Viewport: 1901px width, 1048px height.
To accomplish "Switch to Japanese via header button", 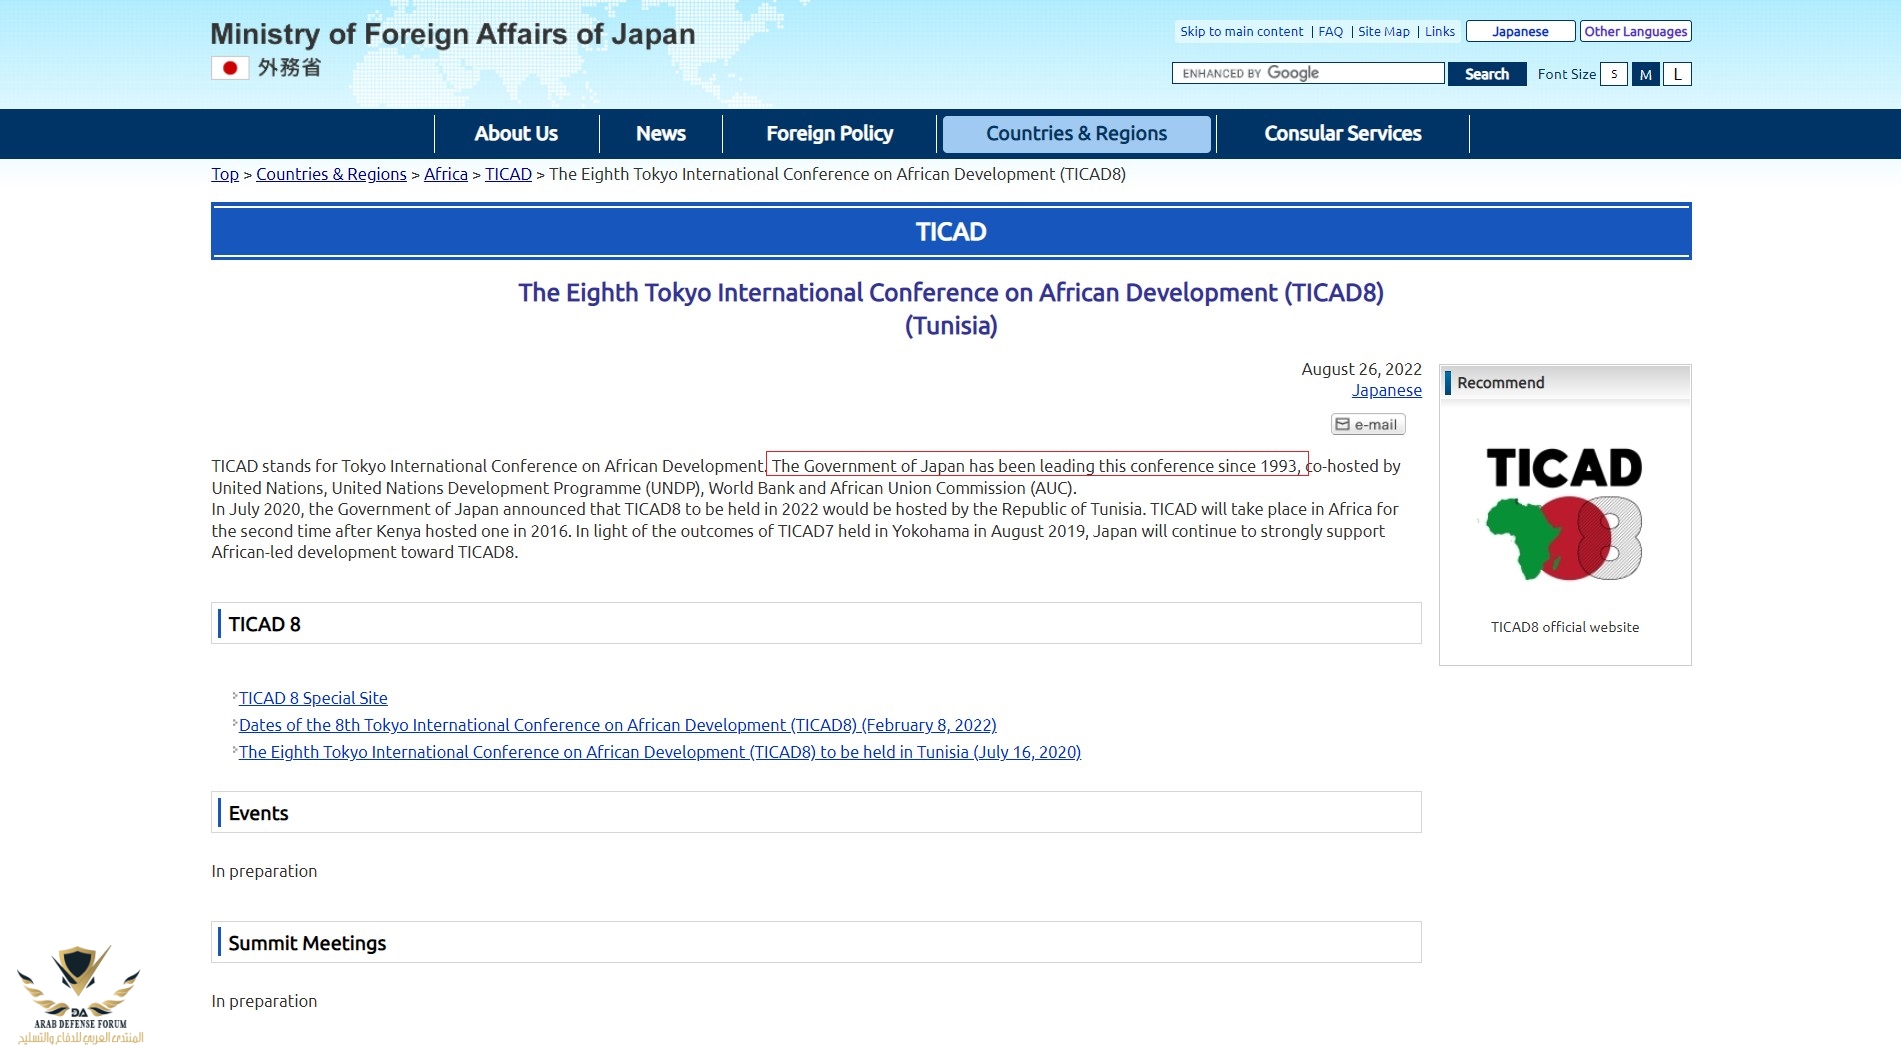I will click(1519, 31).
